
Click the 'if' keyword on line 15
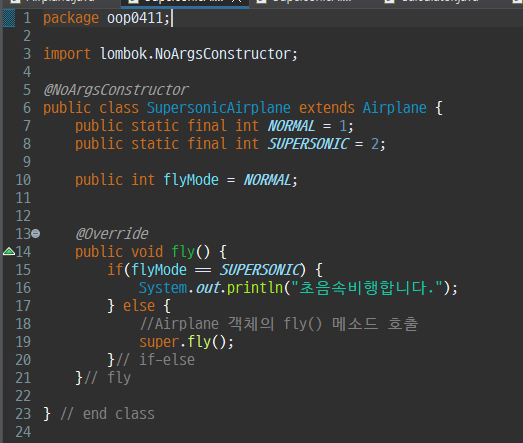[115, 270]
